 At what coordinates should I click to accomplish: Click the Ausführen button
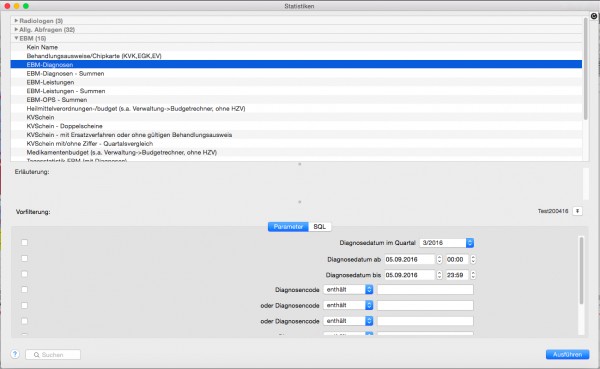(x=567, y=354)
